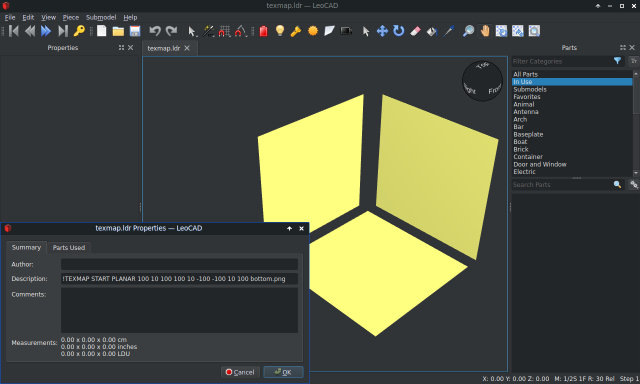Open the Edit menu

pyautogui.click(x=28, y=18)
